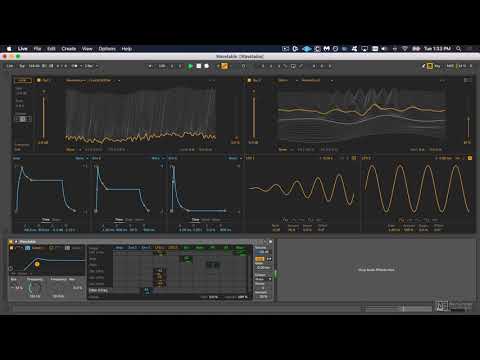Click the Filter 2 Frequency knob
Viewport: 480px width, 360px height.
click(58, 288)
